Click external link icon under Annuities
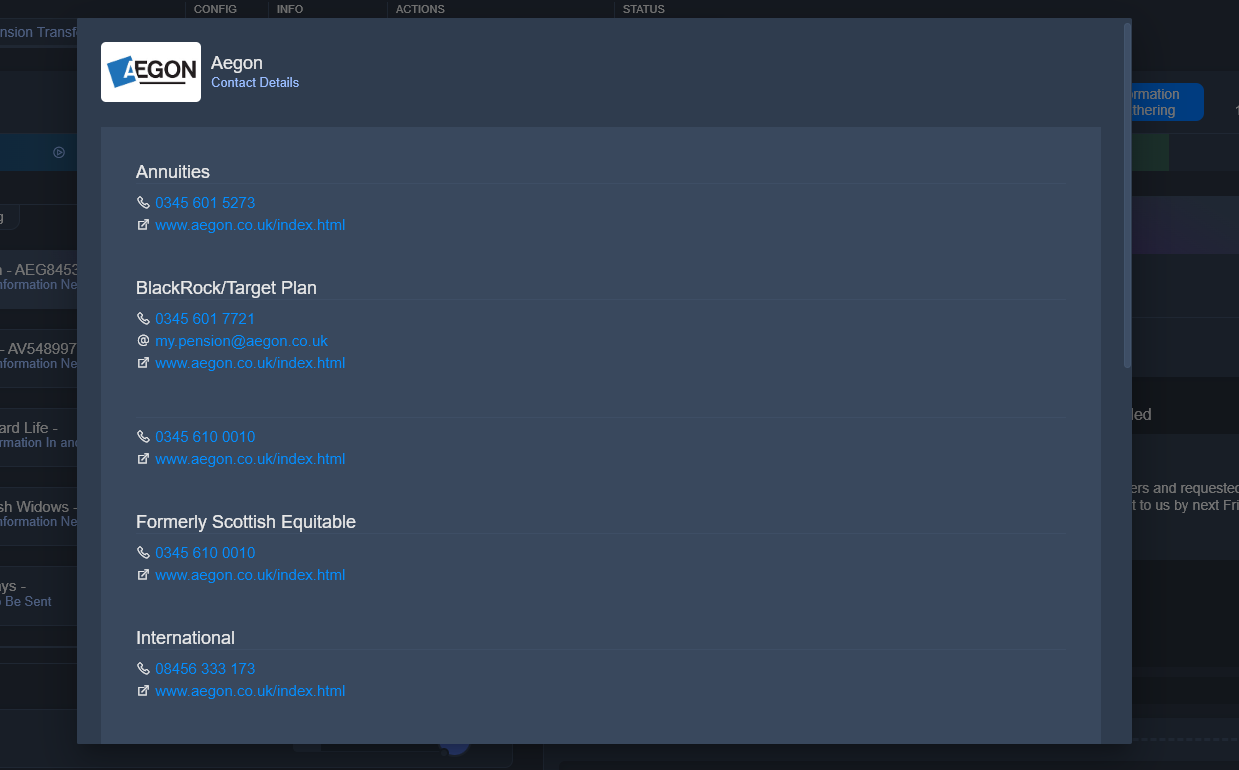The image size is (1239, 770). click(x=143, y=225)
